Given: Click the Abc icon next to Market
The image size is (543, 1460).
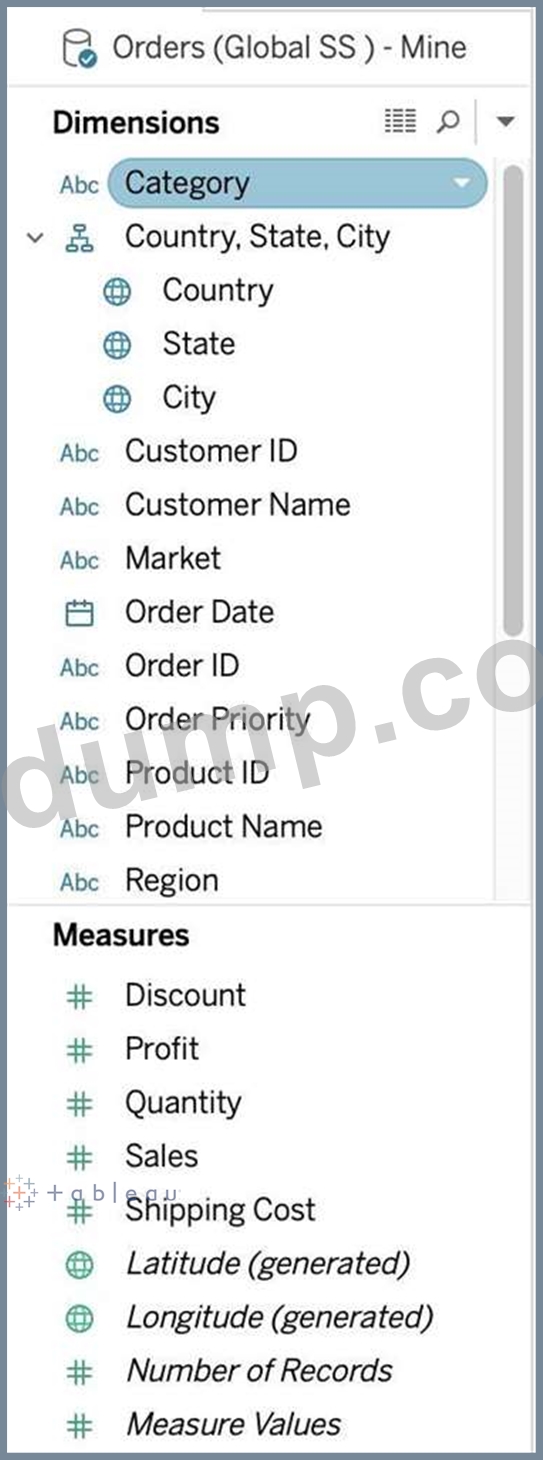Looking at the screenshot, I should pos(79,560).
